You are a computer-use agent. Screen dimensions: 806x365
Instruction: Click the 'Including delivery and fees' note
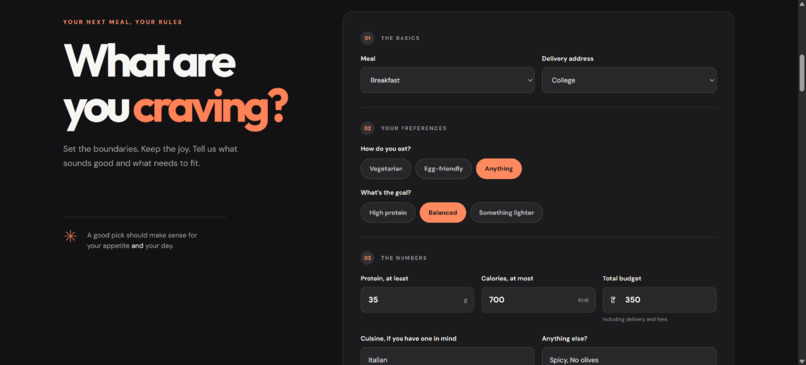(x=635, y=319)
